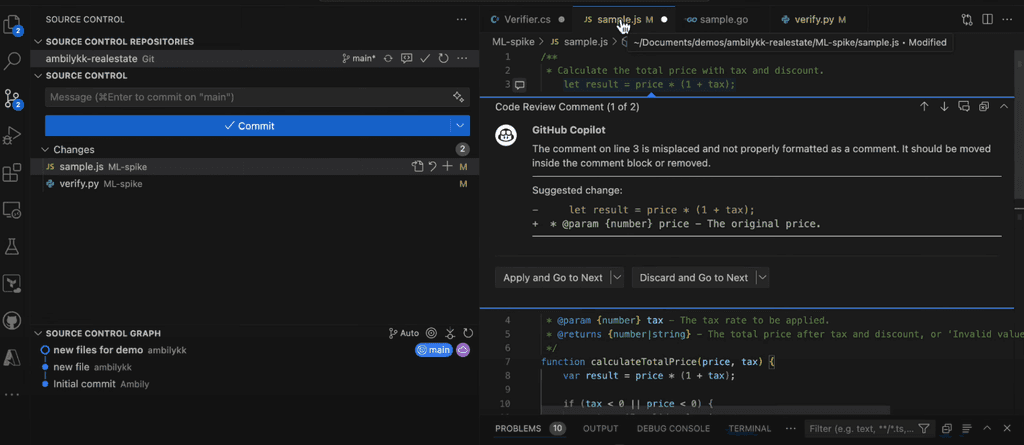Open the Extensions view

pos(12,173)
